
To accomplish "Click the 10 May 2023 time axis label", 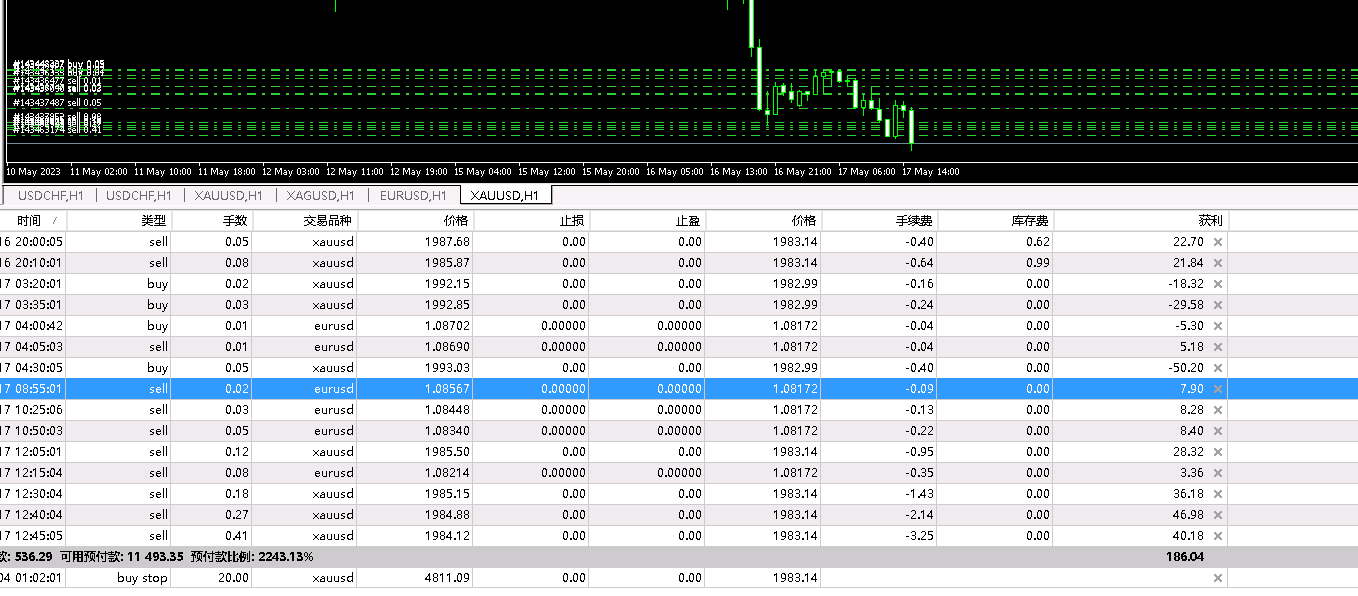I will [33, 172].
